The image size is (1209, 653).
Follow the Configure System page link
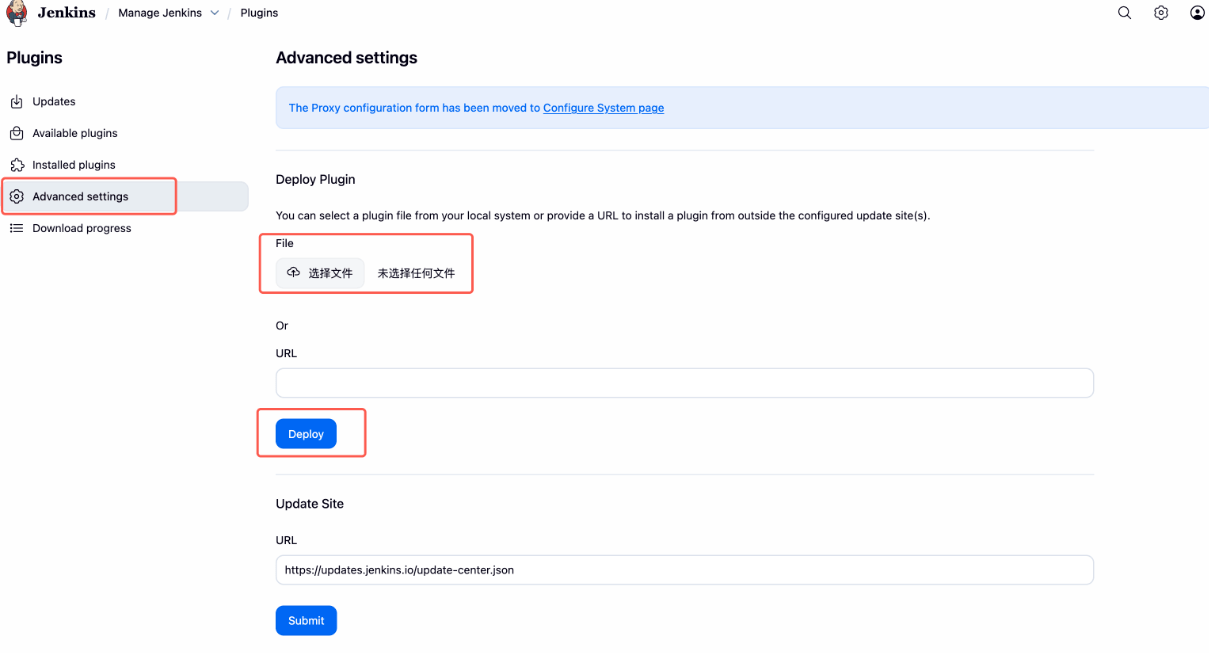coord(603,108)
